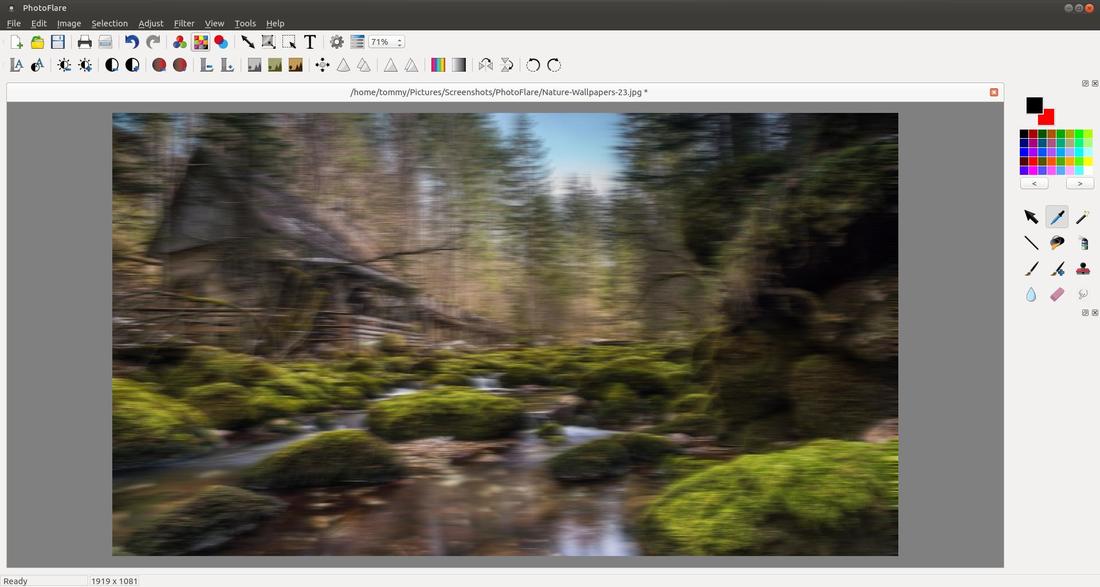The width and height of the screenshot is (1100, 587).
Task: Print the image with the printer icon
Action: pyautogui.click(x=85, y=42)
